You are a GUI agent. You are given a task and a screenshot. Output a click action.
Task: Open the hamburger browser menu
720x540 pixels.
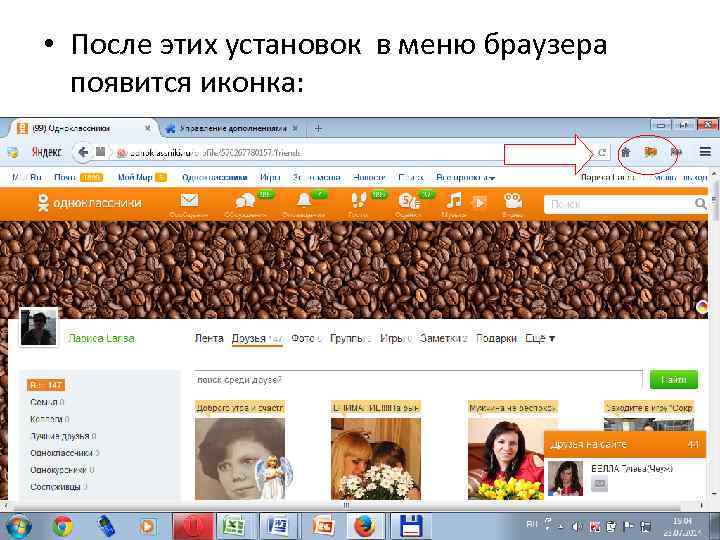click(705, 152)
